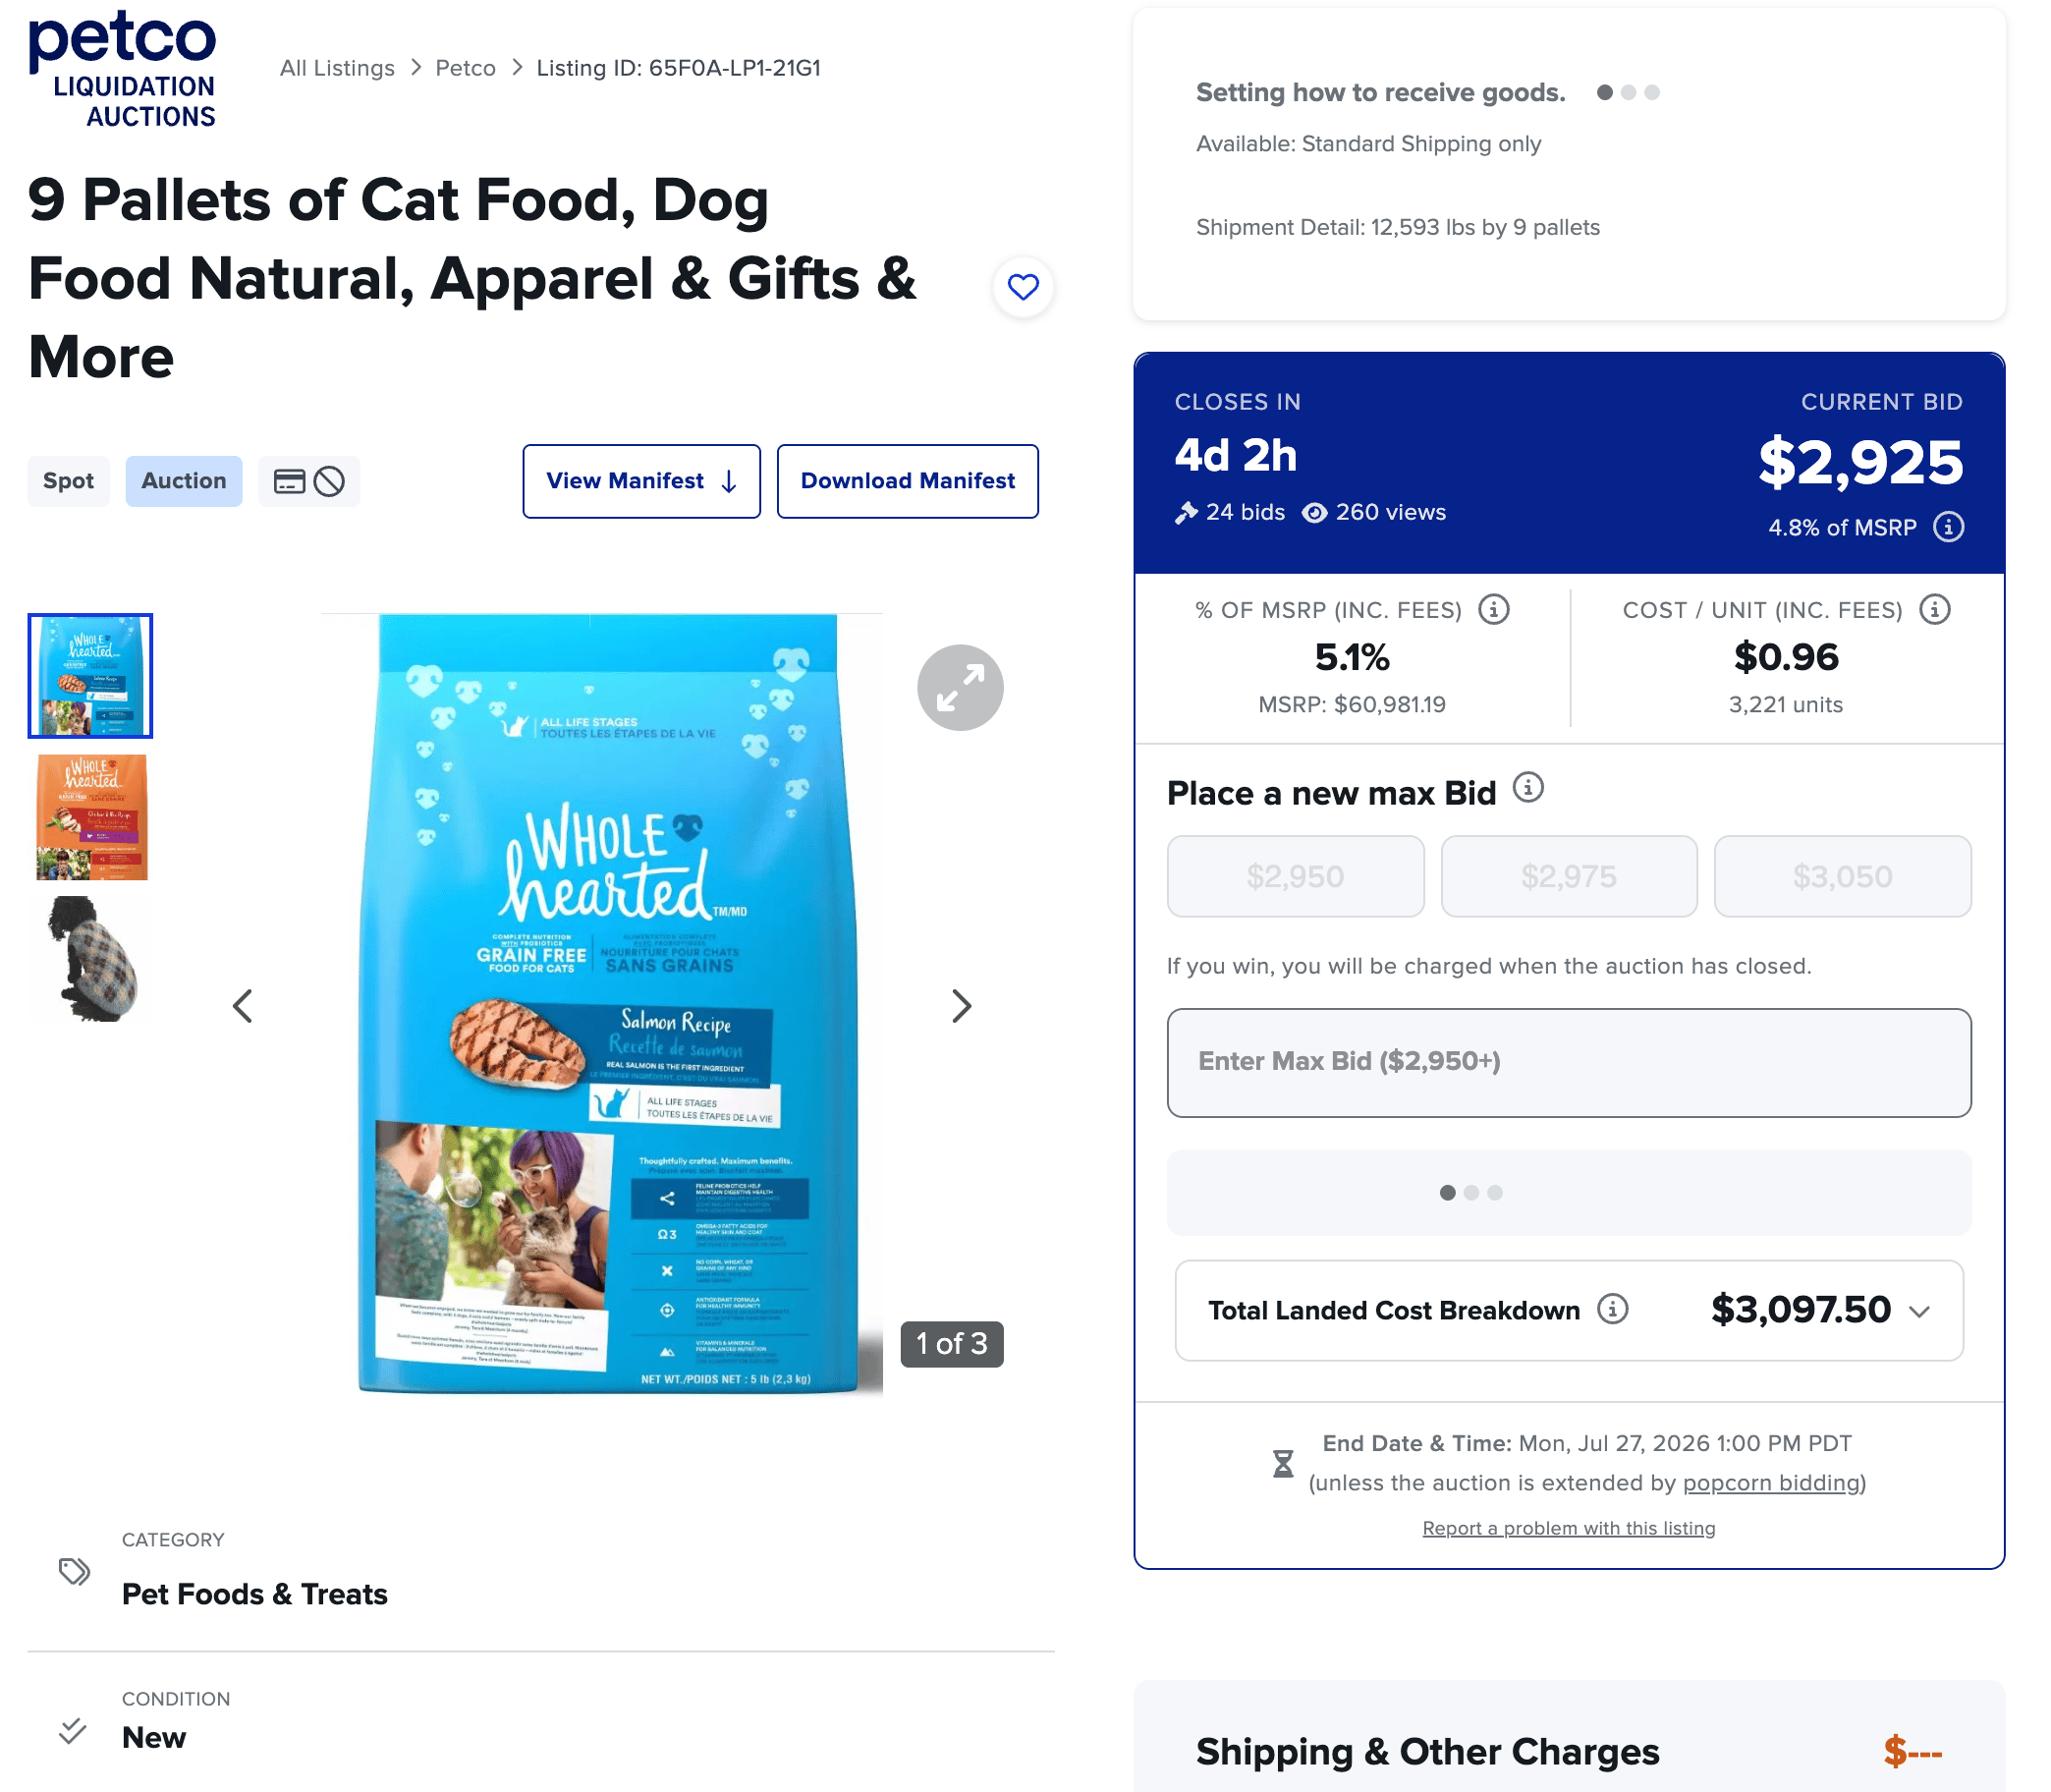Open Petco breadcrumb link
Image resolution: width=2051 pixels, height=1792 pixels.
pos(465,68)
